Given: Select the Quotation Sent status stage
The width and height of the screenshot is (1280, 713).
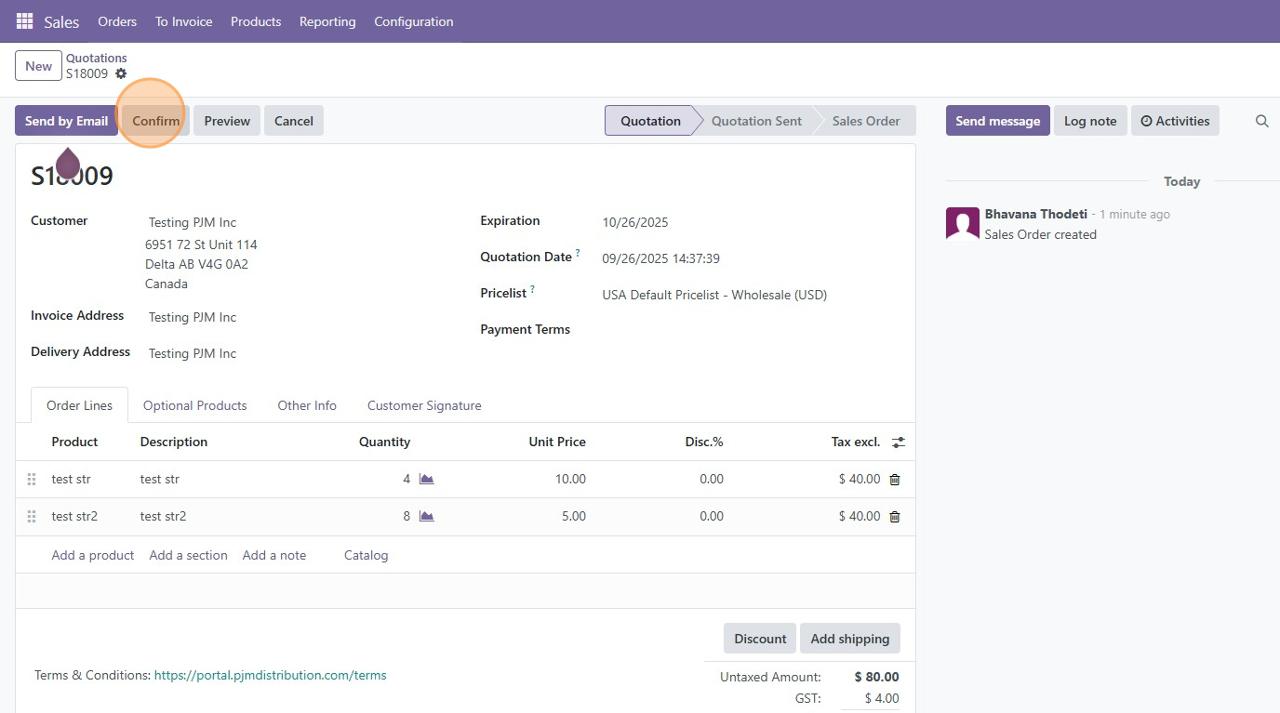Looking at the screenshot, I should [756, 121].
